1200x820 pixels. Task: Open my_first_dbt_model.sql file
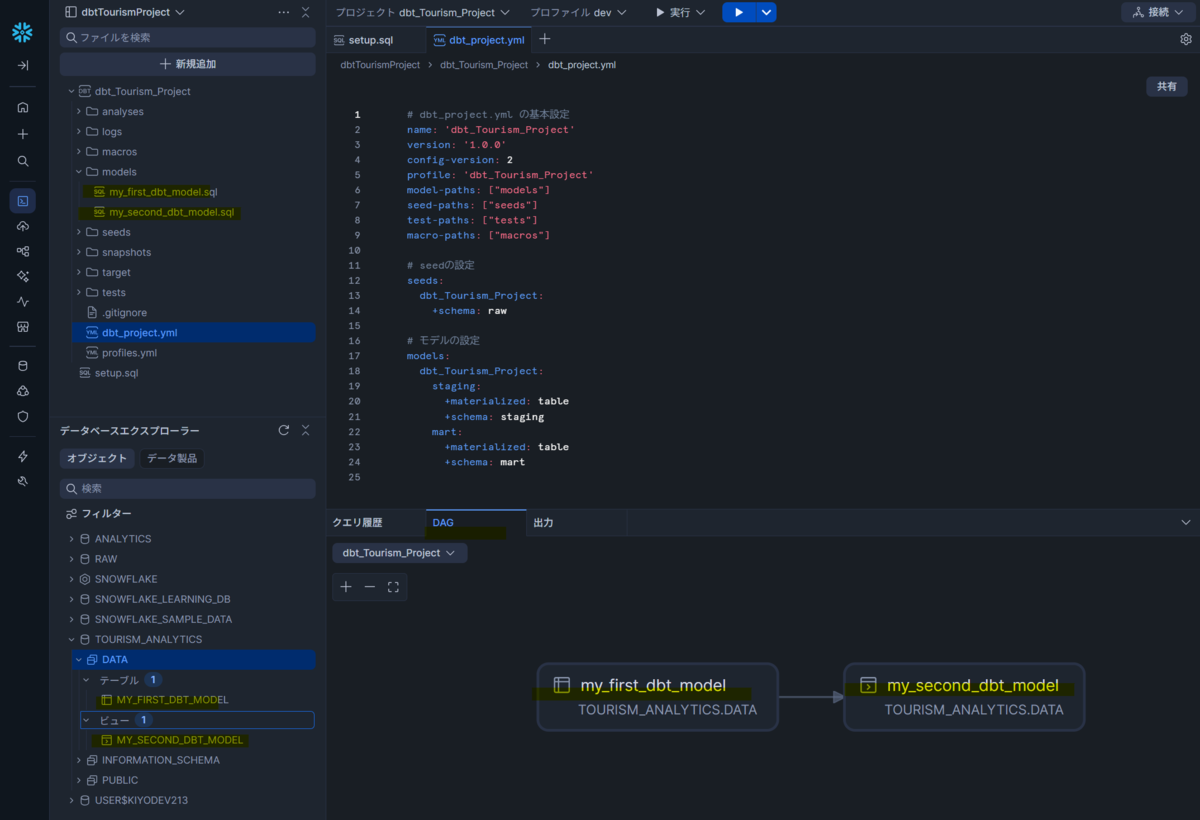click(163, 192)
